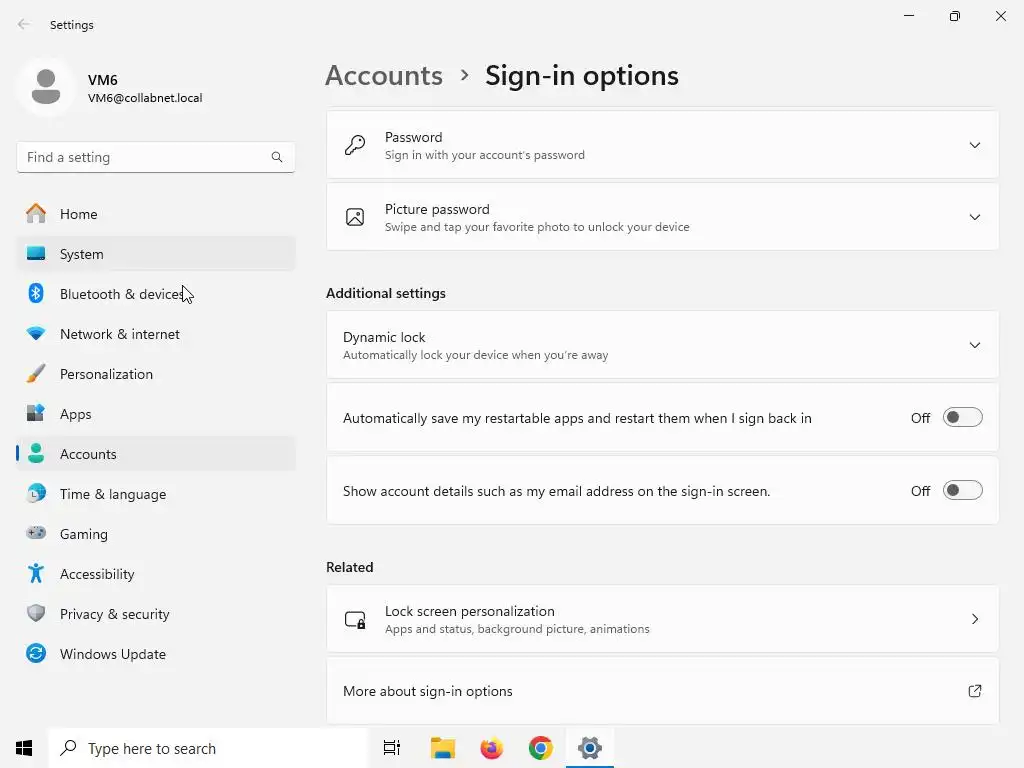
Task: Click the Sign-in options heading
Action: click(x=582, y=76)
